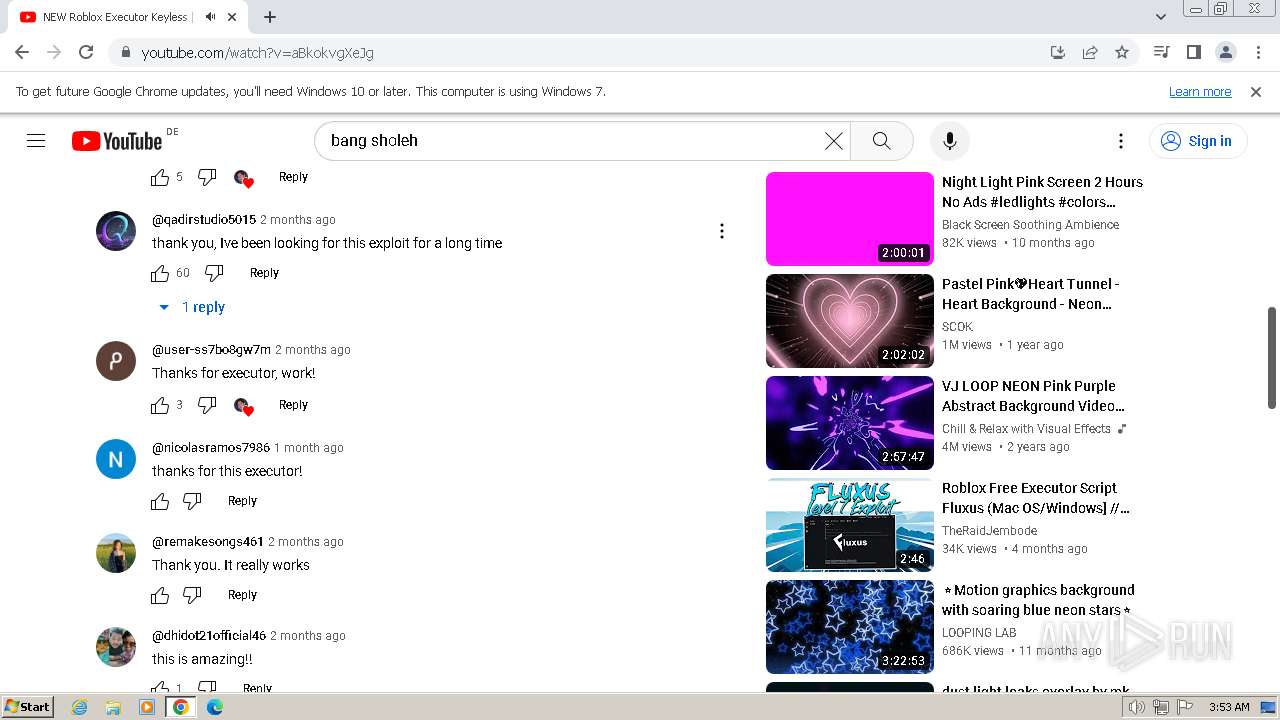This screenshot has height=720, width=1280.
Task: Dislike the comment "Thanks for executor, work!"
Action: tap(207, 405)
